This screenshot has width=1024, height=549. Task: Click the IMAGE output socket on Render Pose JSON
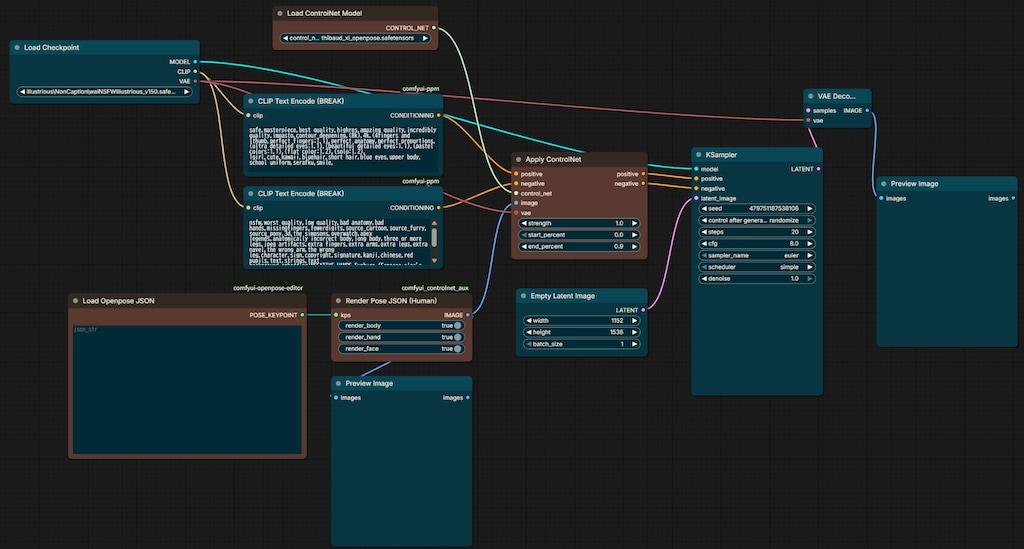pyautogui.click(x=468, y=315)
